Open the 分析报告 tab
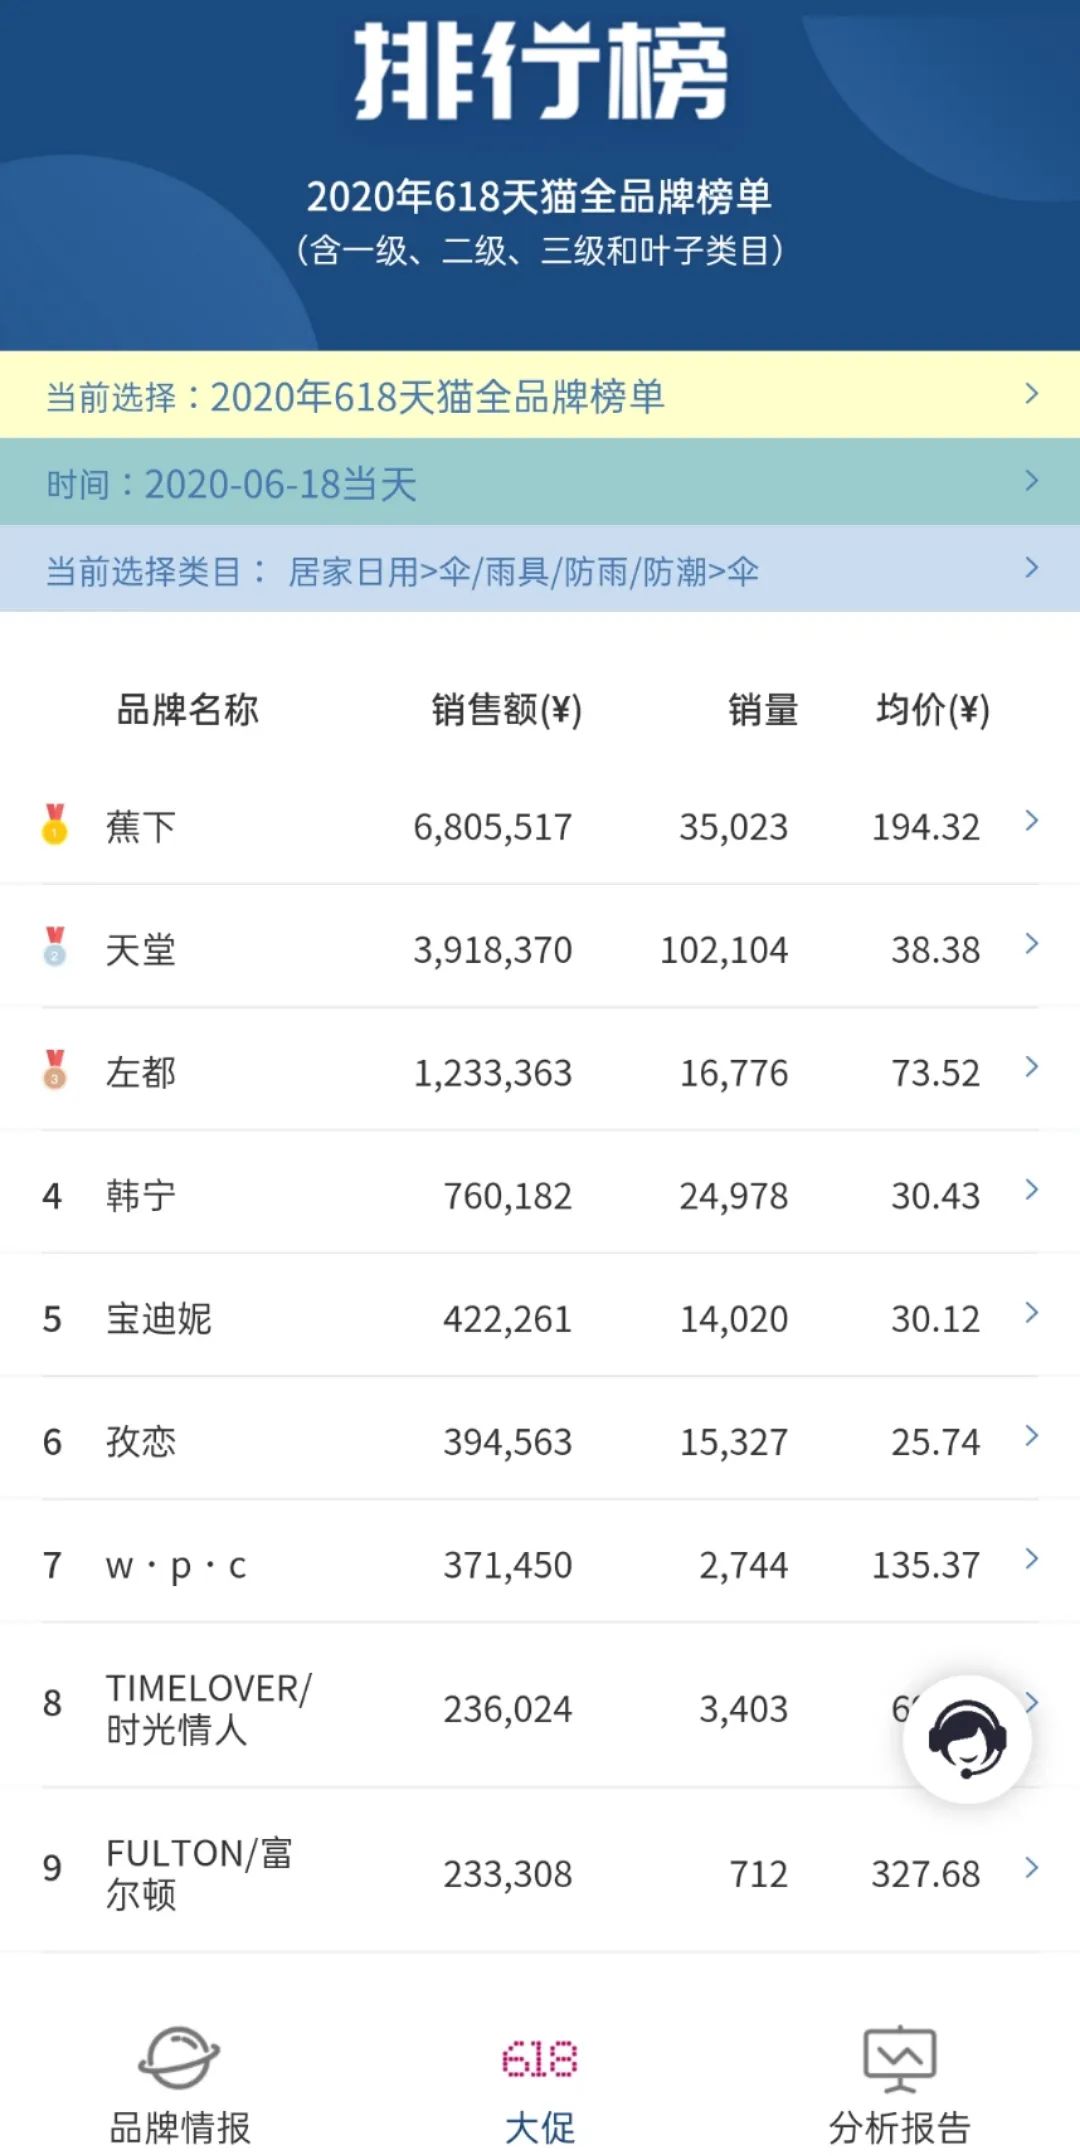The width and height of the screenshot is (1080, 2156). tap(899, 2126)
